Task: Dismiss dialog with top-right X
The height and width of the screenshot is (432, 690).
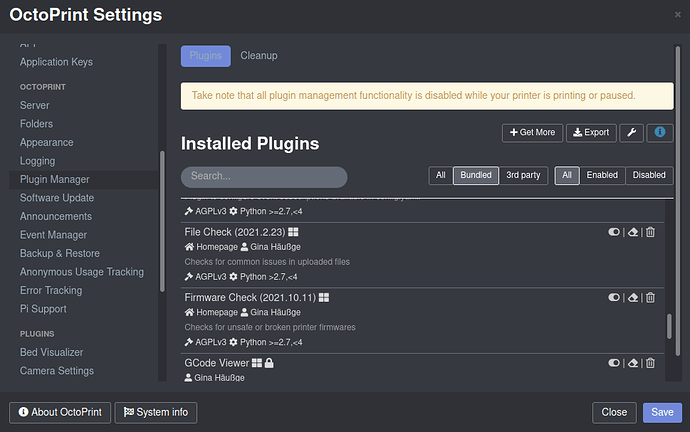Action: pyautogui.click(x=678, y=15)
